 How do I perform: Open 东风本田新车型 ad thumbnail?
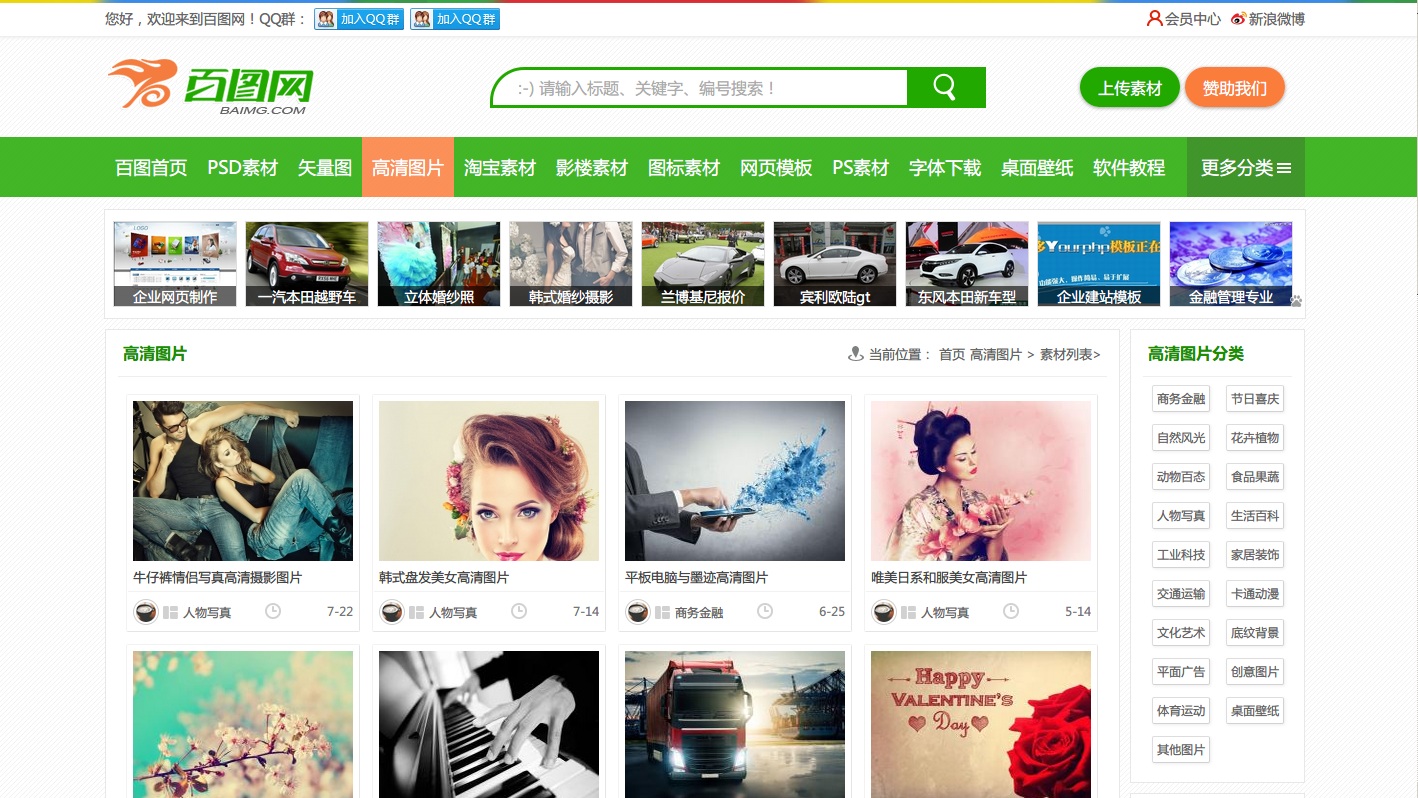click(x=967, y=264)
